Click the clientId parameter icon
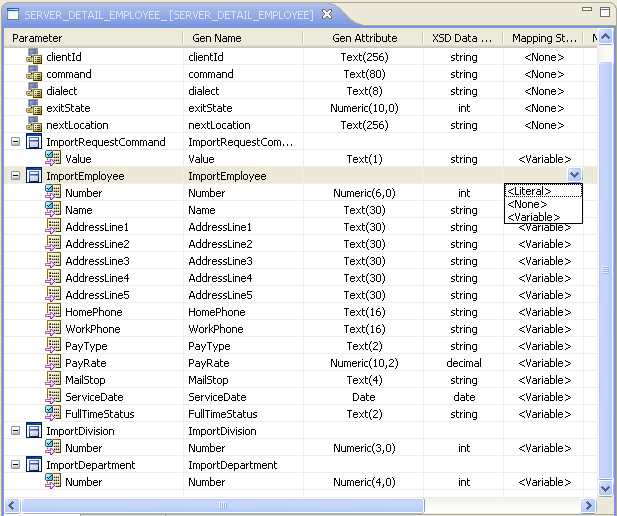The image size is (617, 516). [34, 57]
